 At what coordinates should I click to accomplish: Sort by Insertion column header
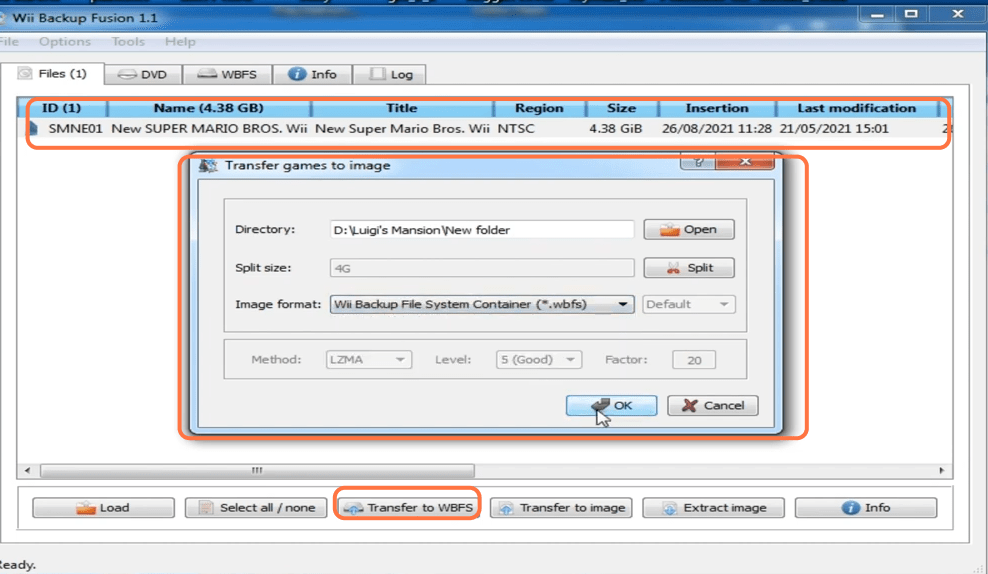click(717, 108)
